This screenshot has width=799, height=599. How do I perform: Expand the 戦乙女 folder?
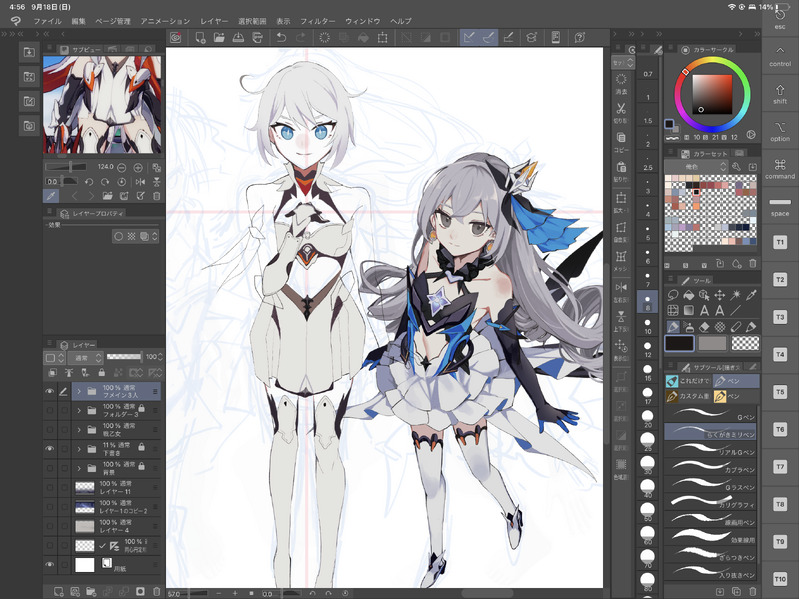79,430
